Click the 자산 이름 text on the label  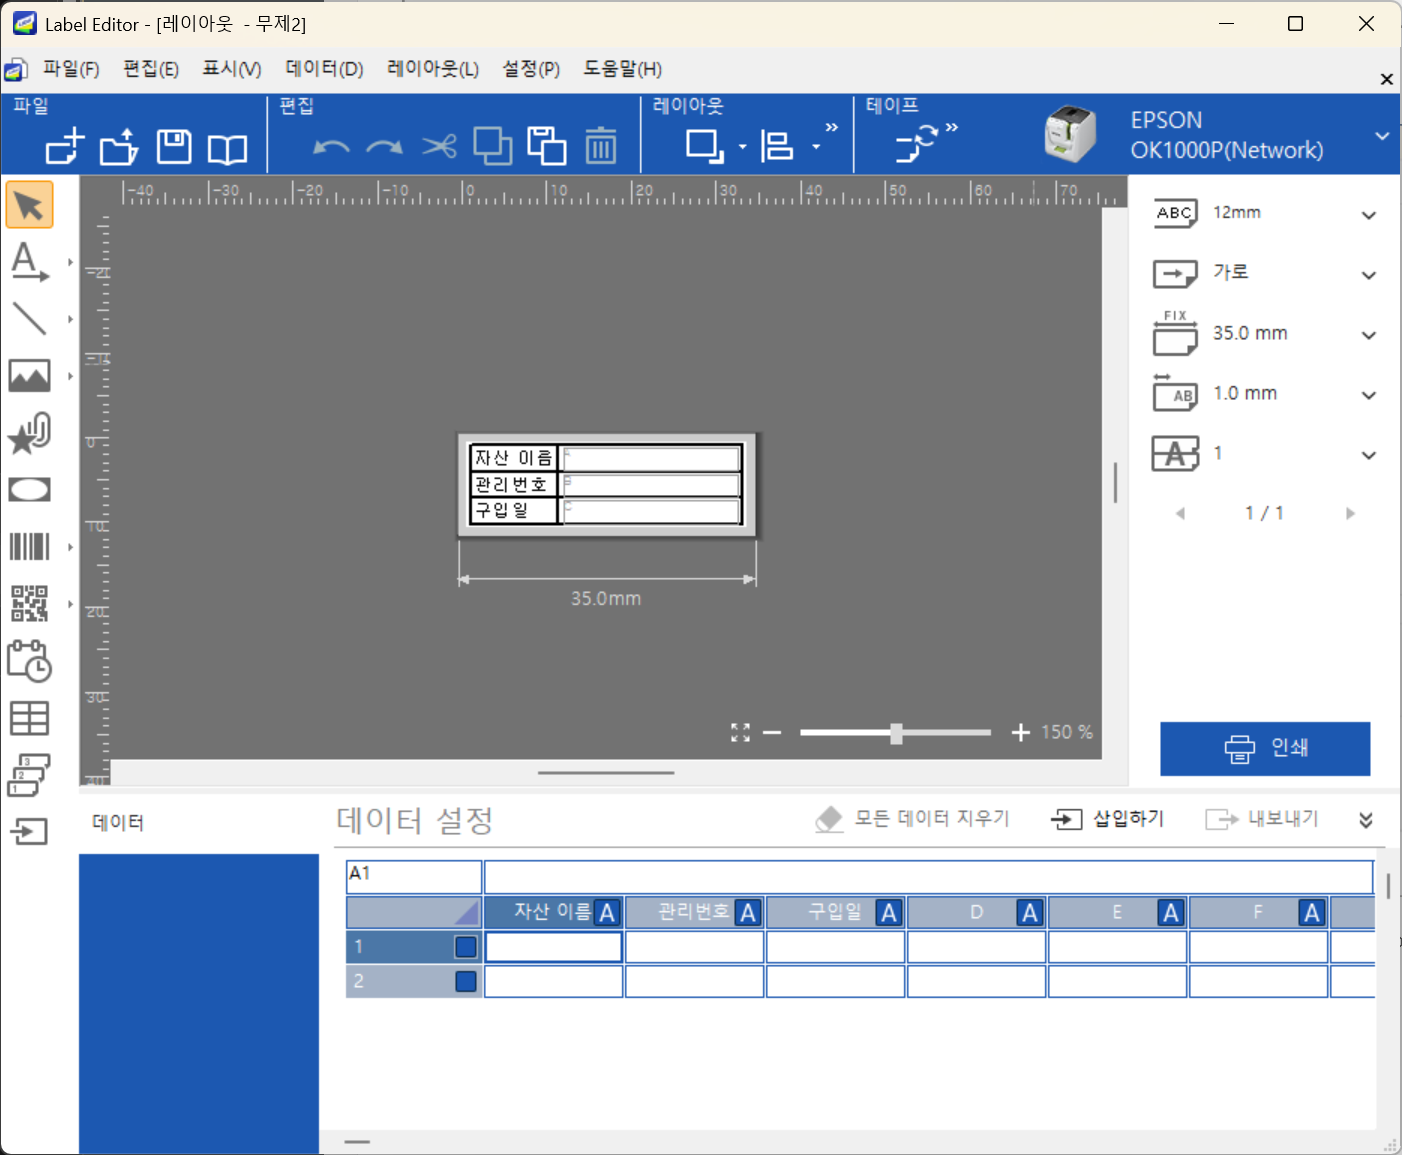(513, 458)
